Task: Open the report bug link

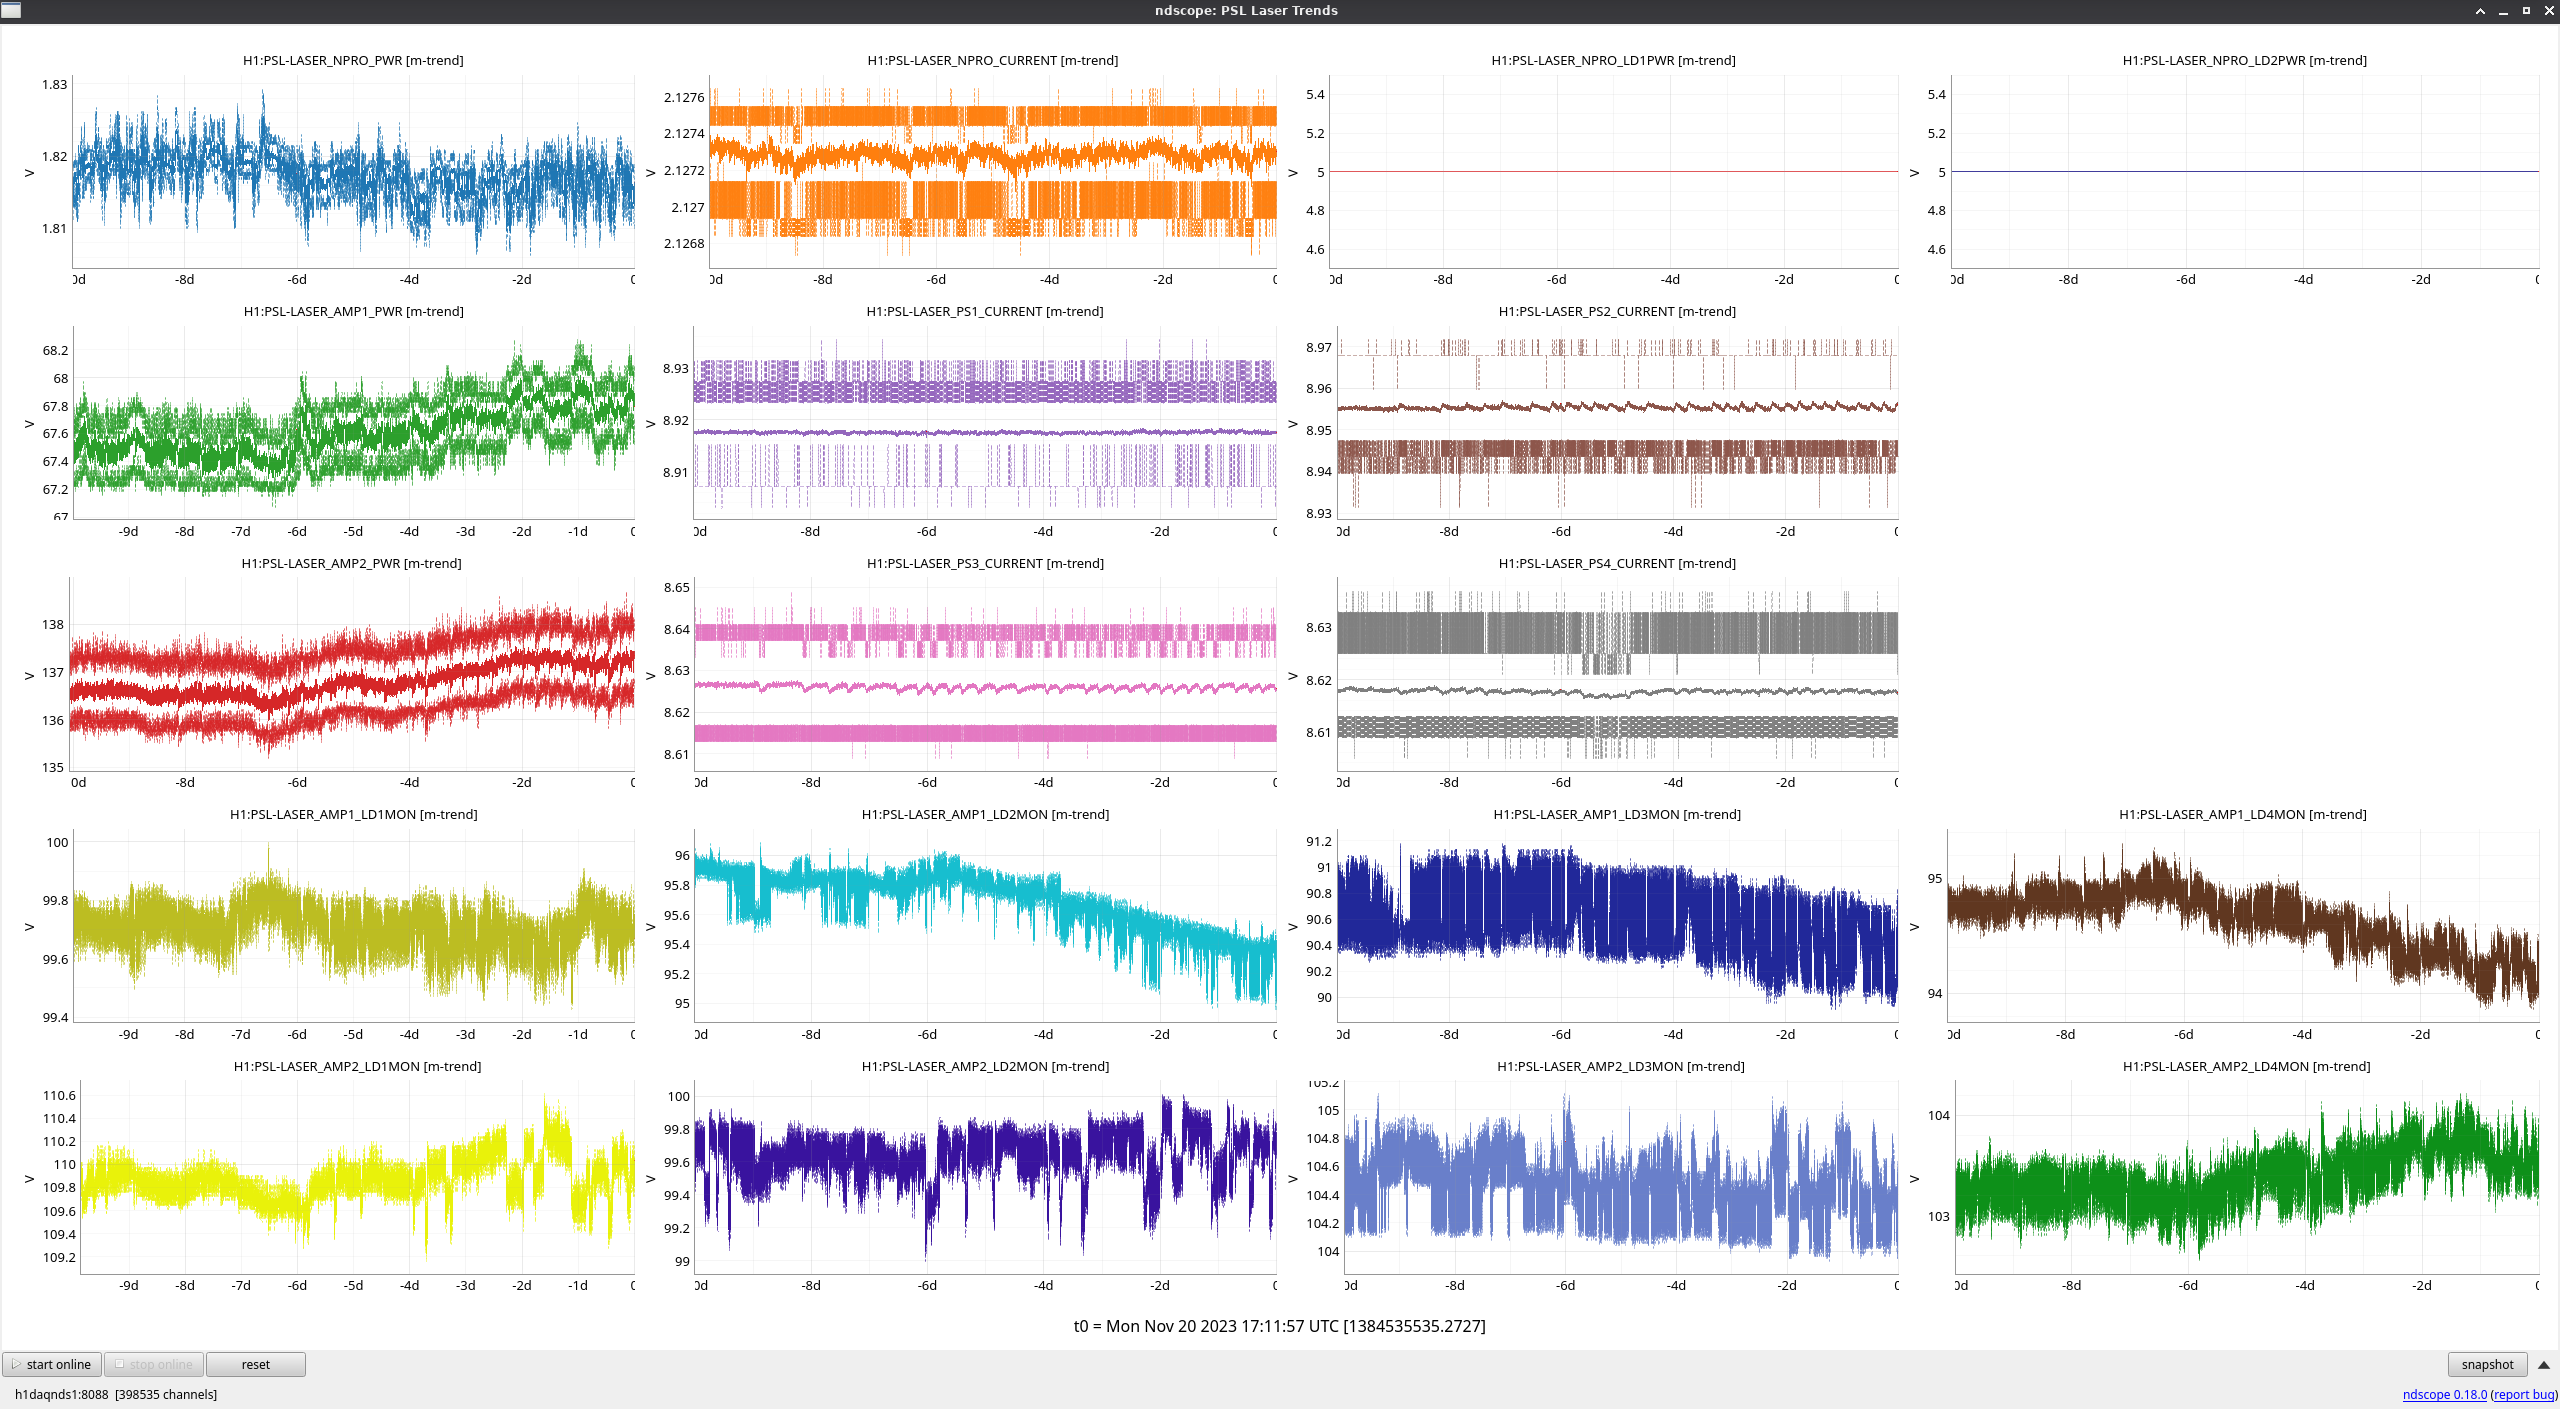Action: [2523, 1394]
